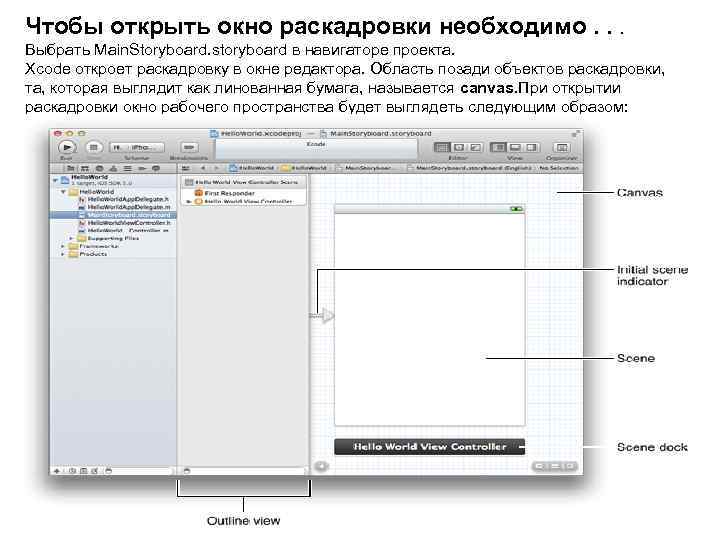This screenshot has height=540, width=720.
Task: Go back with jump bar arrow
Action: [203, 168]
